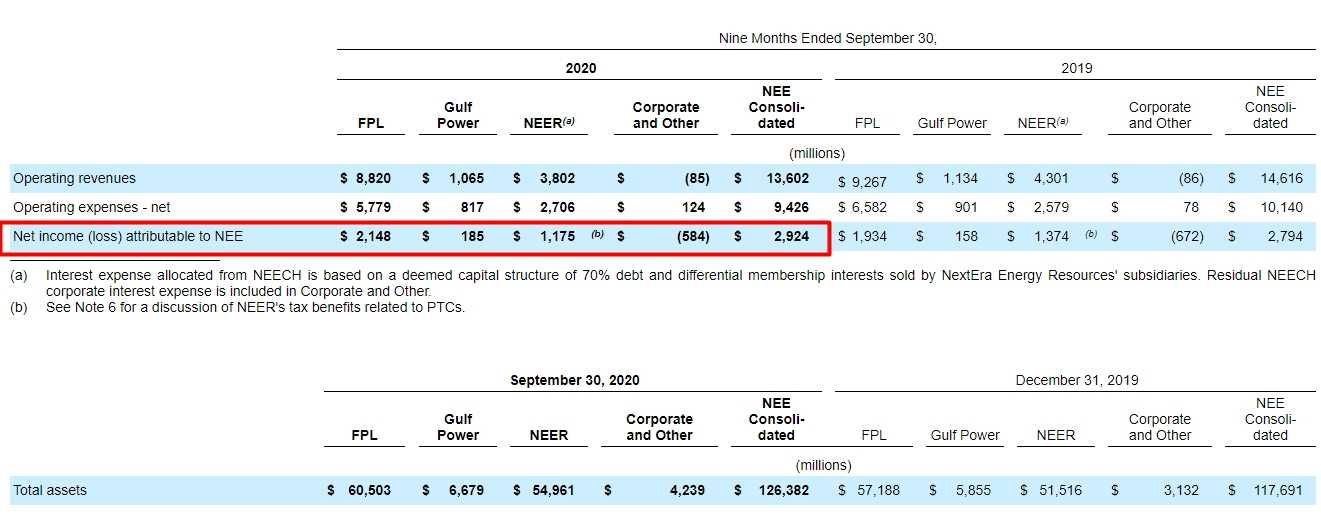
Task: Select 2019 NEE Consolidated operating revenues 14,616
Action: [1282, 179]
